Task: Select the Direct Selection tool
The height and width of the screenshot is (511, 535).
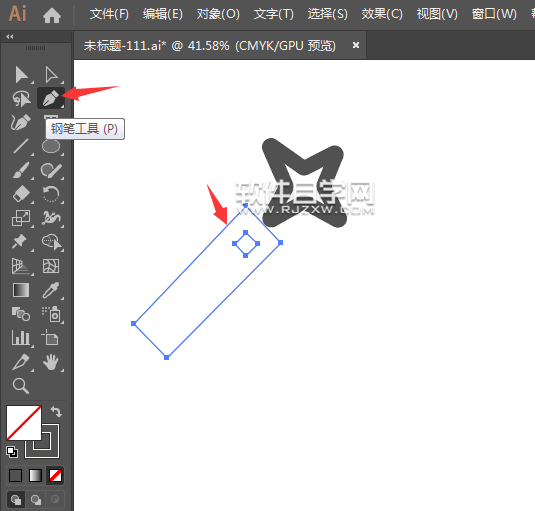Action: point(51,75)
